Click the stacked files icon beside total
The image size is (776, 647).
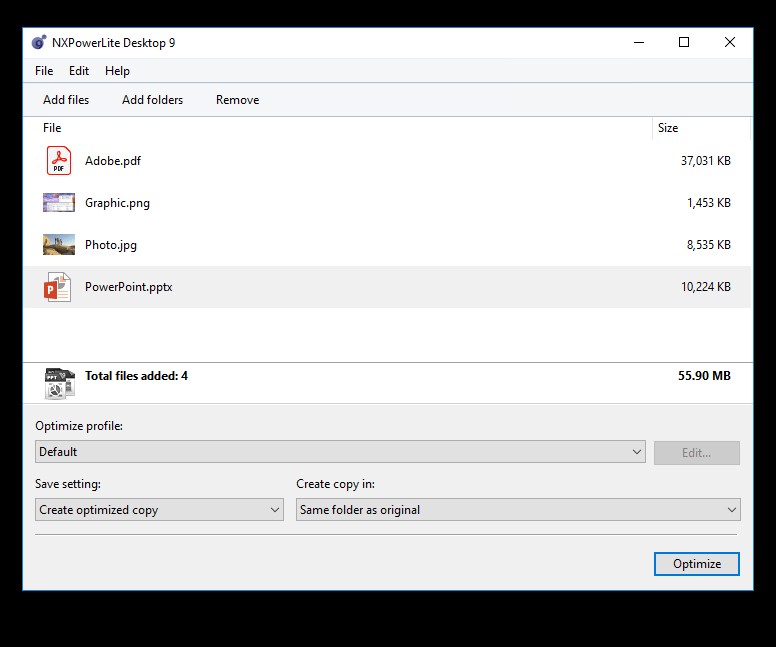(x=59, y=383)
